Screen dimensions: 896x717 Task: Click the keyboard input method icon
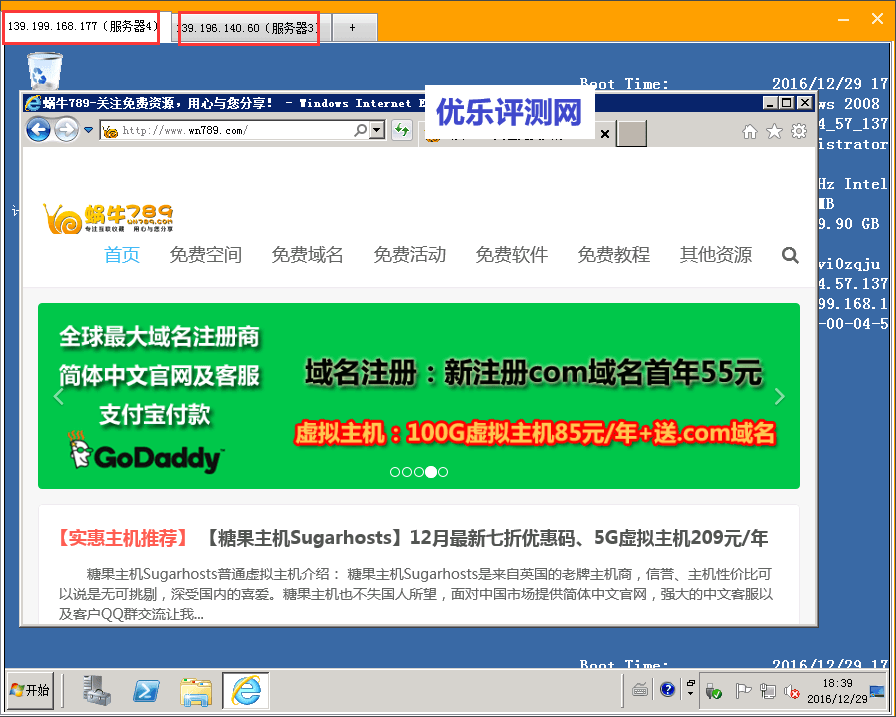pyautogui.click(x=640, y=690)
